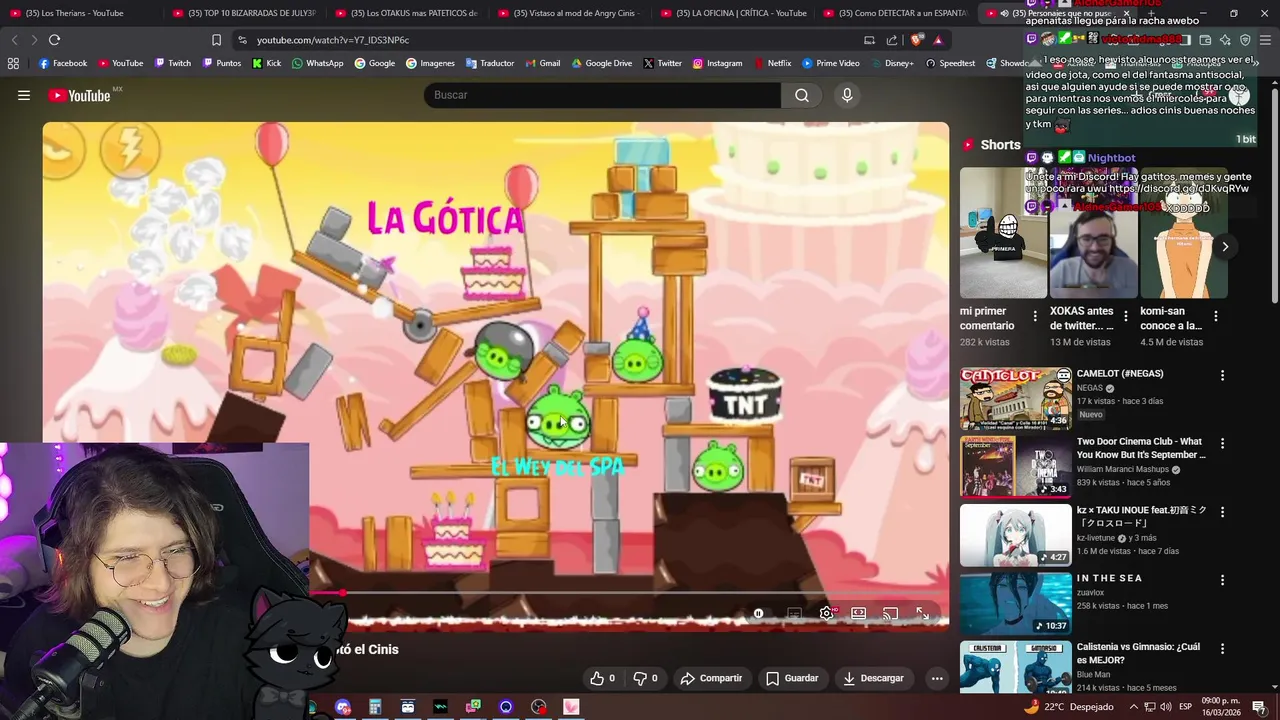The height and width of the screenshot is (720, 1280).
Task: Dislike the video with thumbs down
Action: pyautogui.click(x=645, y=678)
